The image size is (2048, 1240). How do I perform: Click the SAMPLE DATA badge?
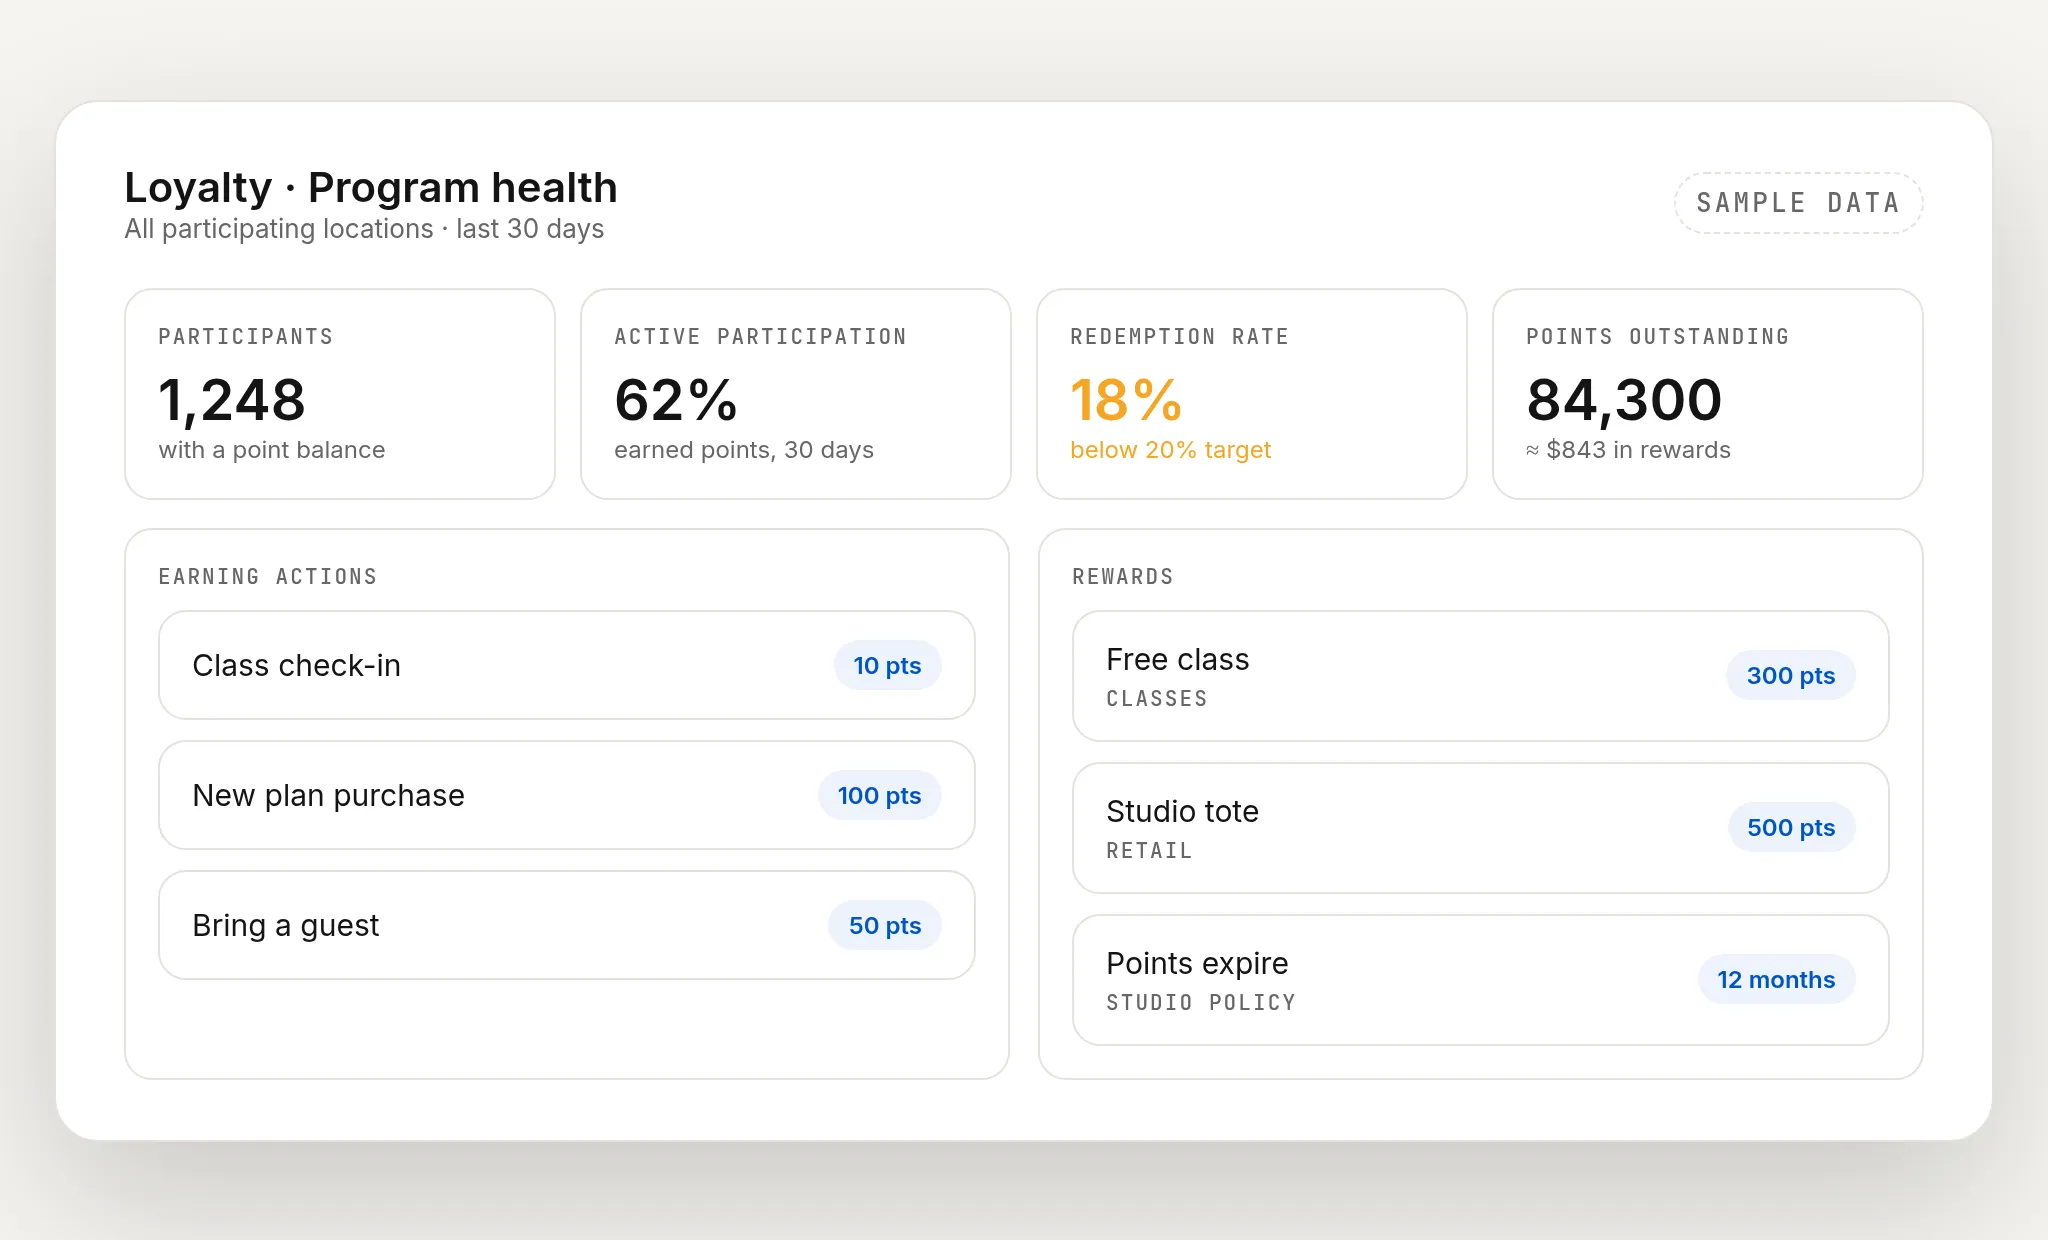[x=1798, y=203]
